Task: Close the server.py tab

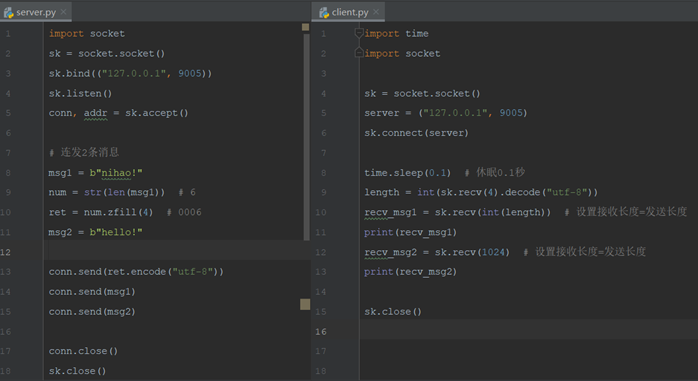Action: click(64, 12)
